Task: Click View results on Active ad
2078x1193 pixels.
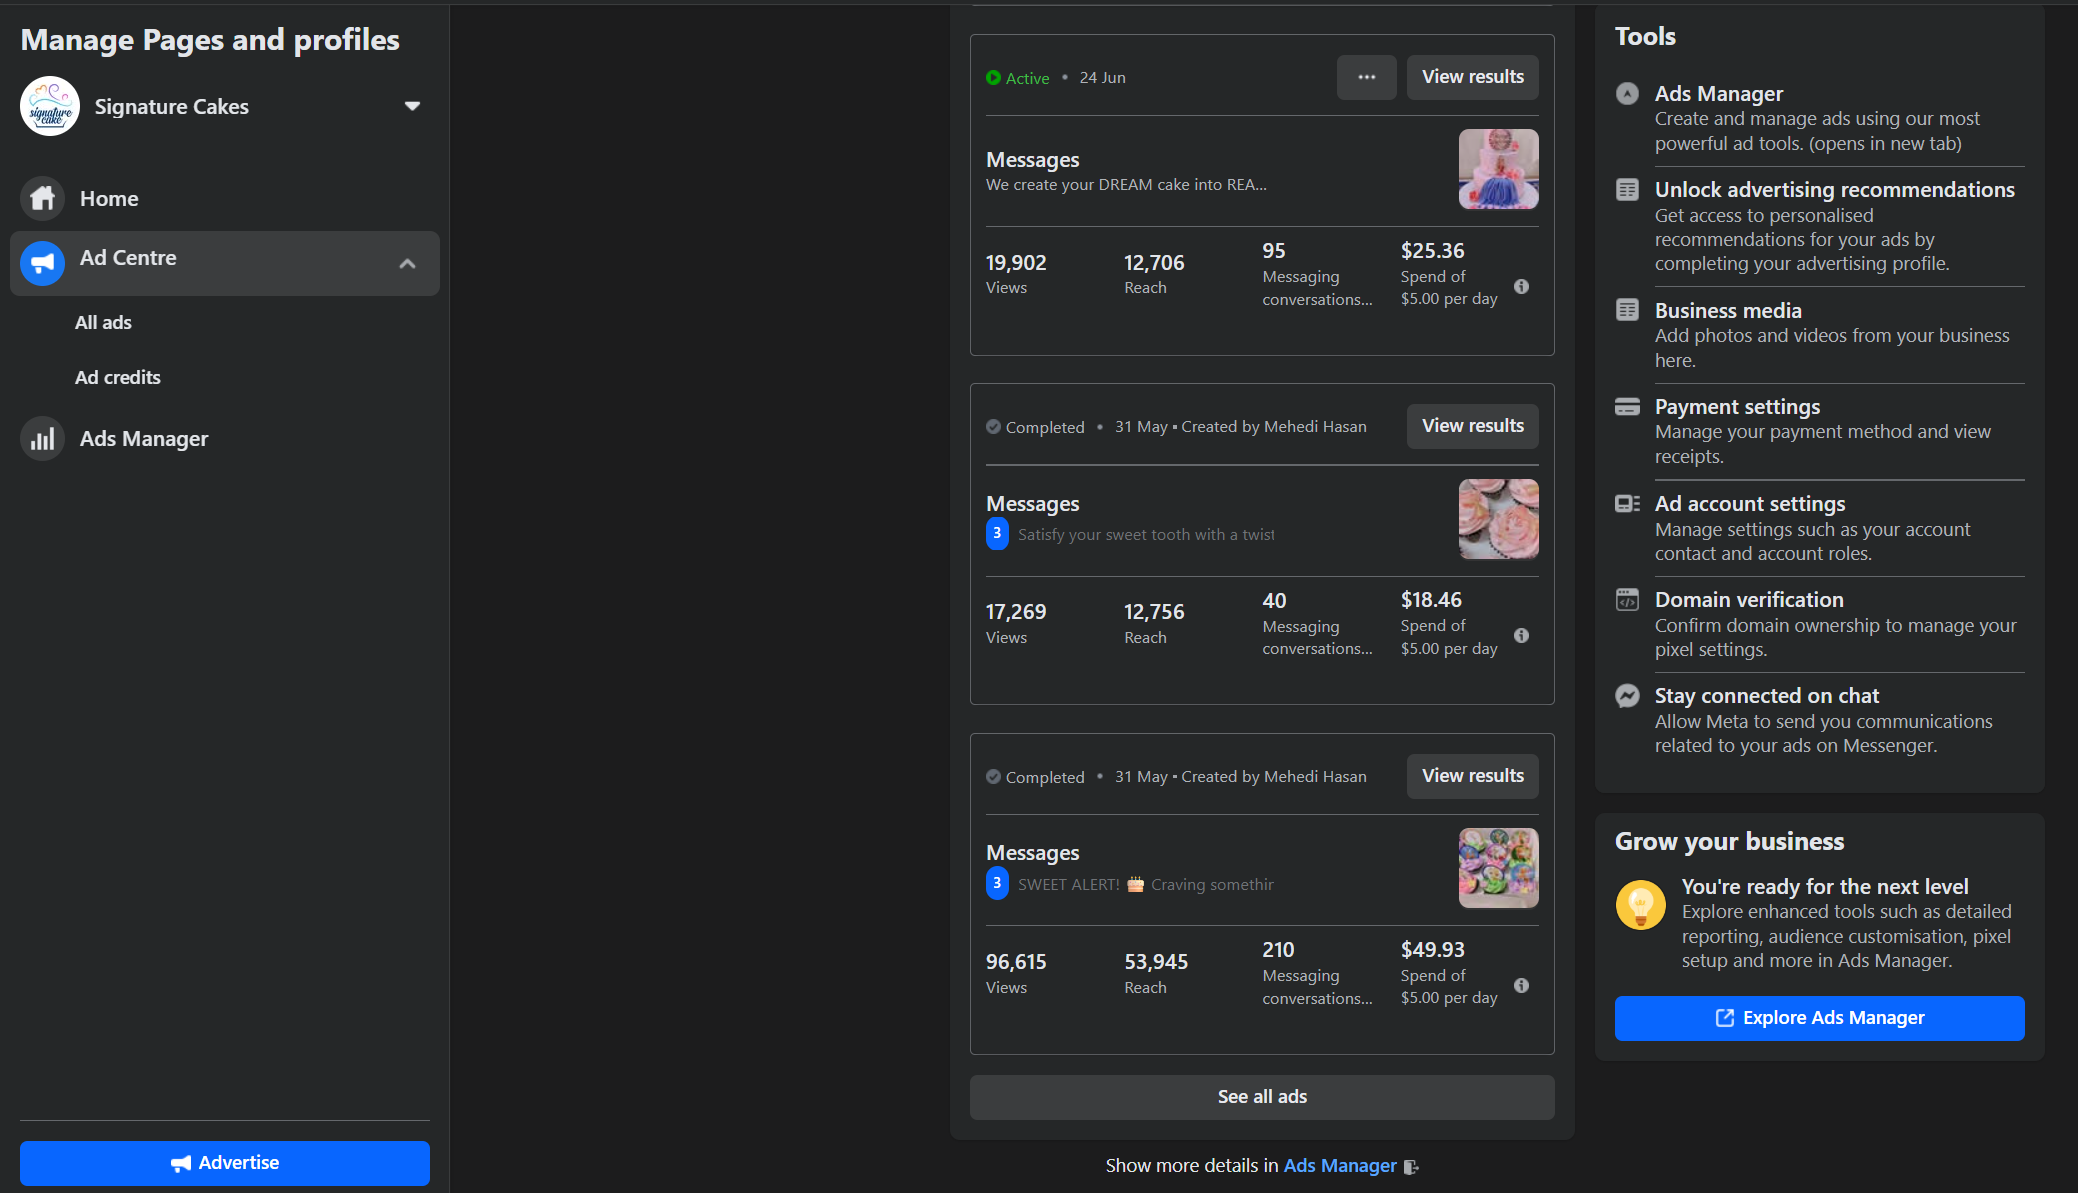Action: [1472, 77]
